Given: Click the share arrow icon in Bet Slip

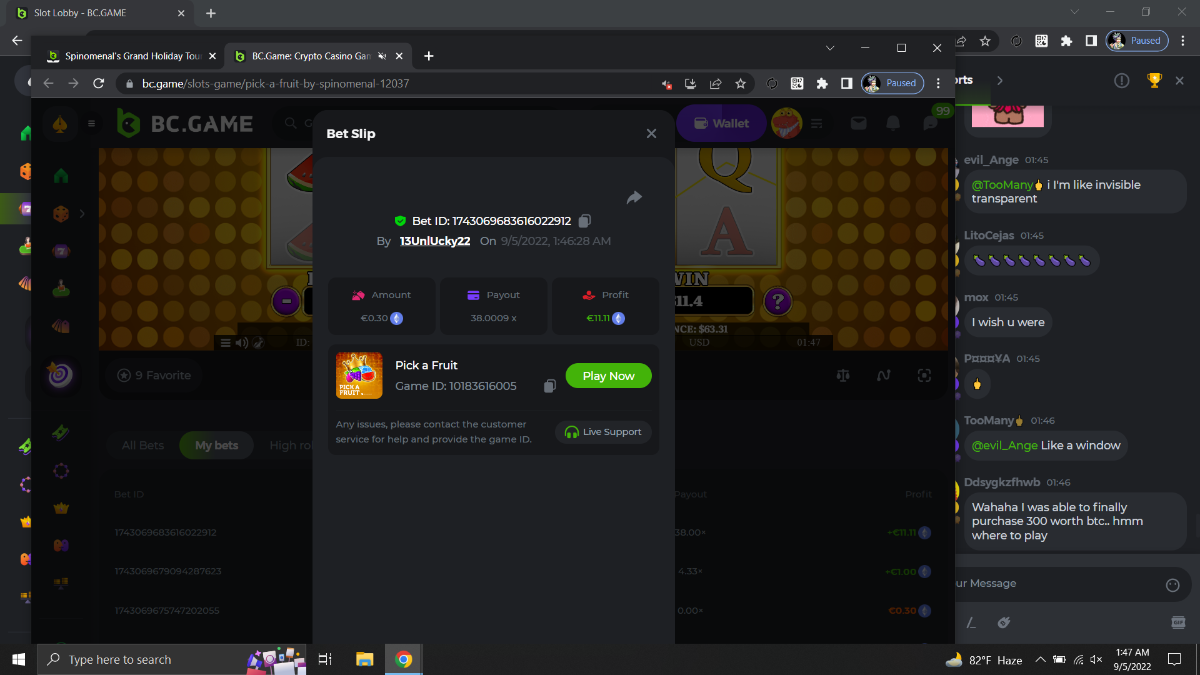Looking at the screenshot, I should pyautogui.click(x=634, y=198).
